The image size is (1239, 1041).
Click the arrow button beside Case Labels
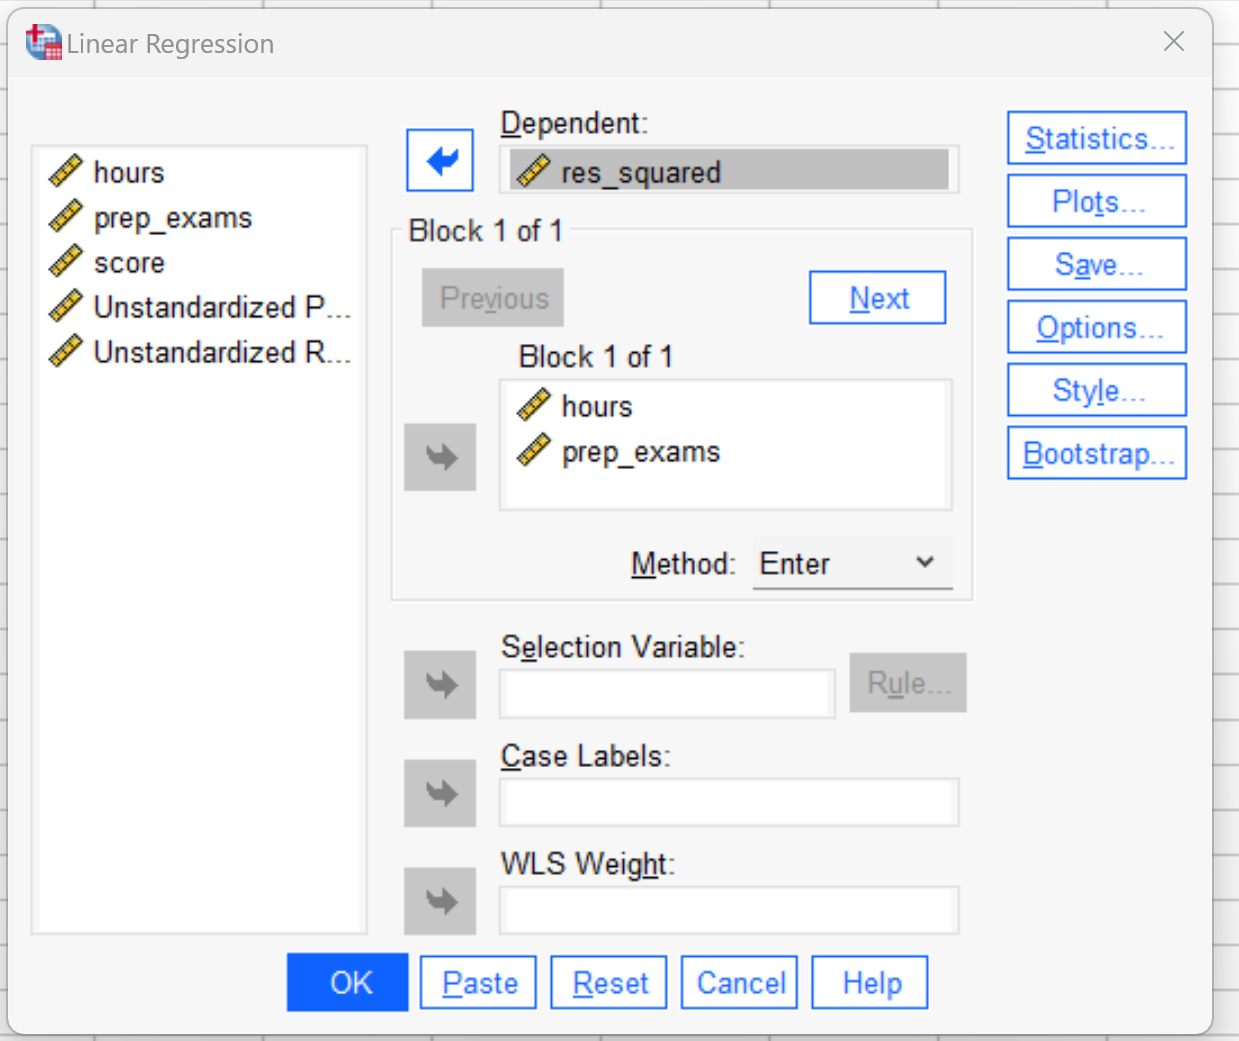(x=440, y=793)
